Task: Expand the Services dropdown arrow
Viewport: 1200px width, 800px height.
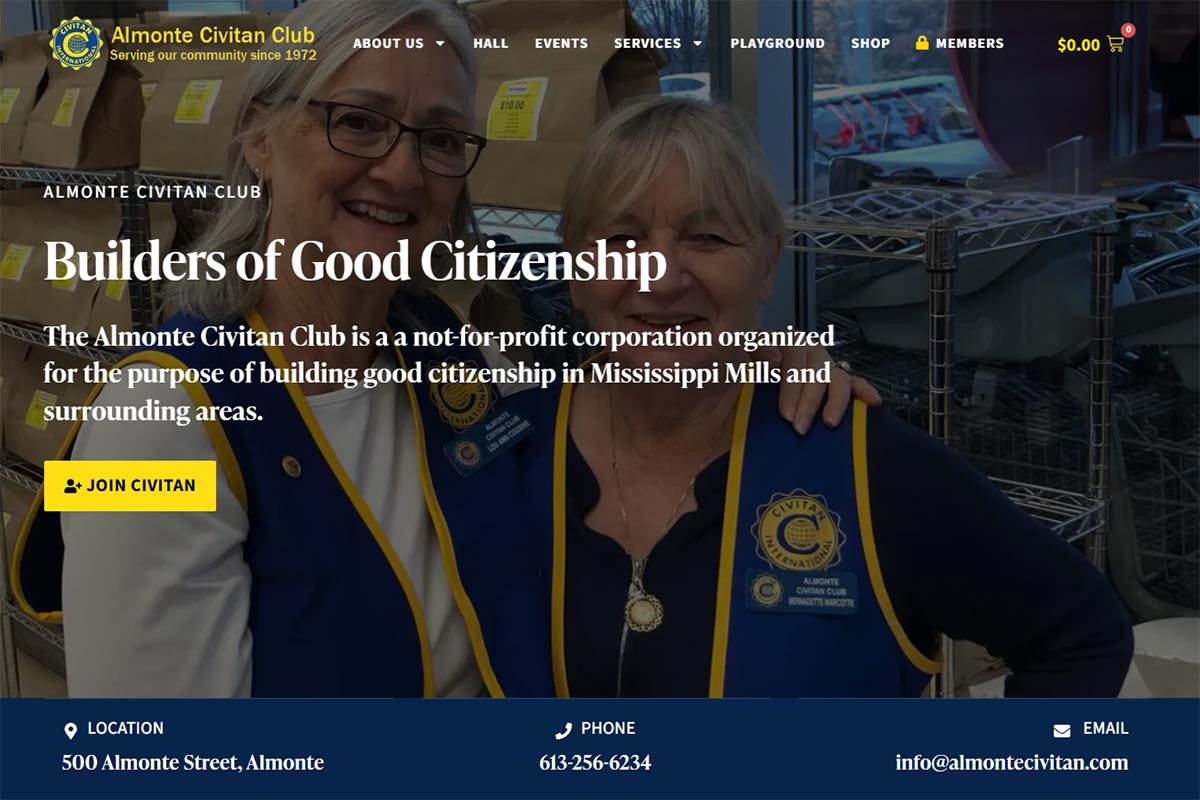Action: [697, 43]
